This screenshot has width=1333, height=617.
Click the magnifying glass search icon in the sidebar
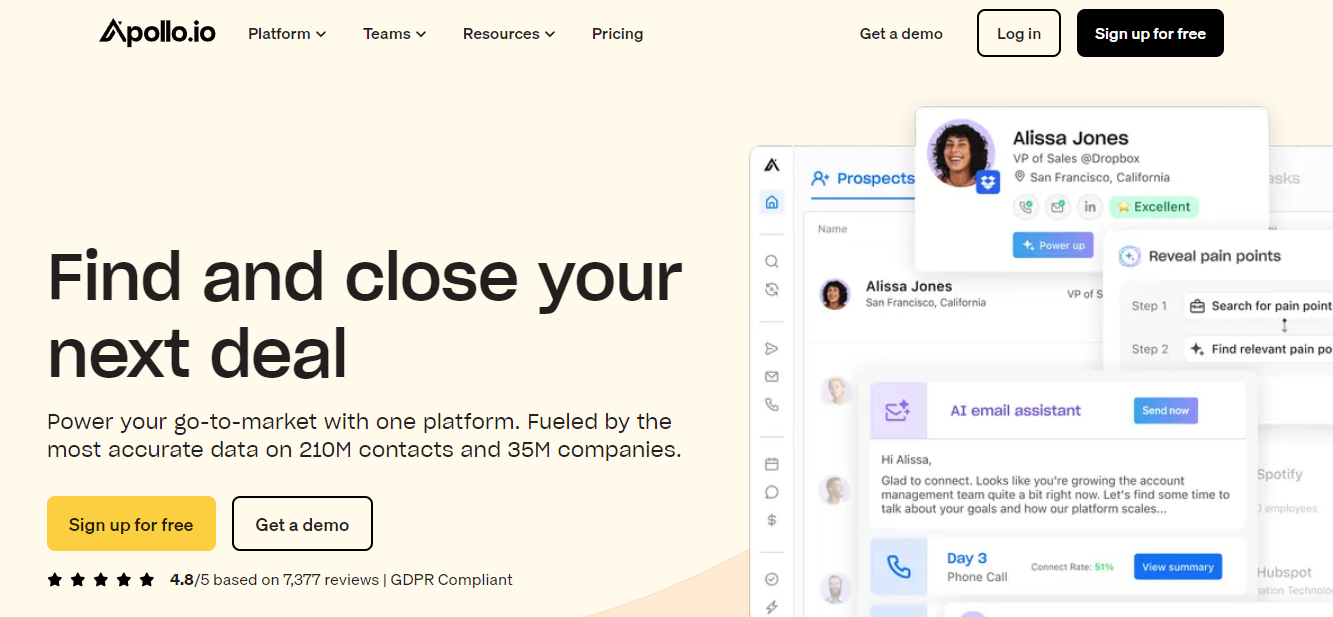pos(771,262)
